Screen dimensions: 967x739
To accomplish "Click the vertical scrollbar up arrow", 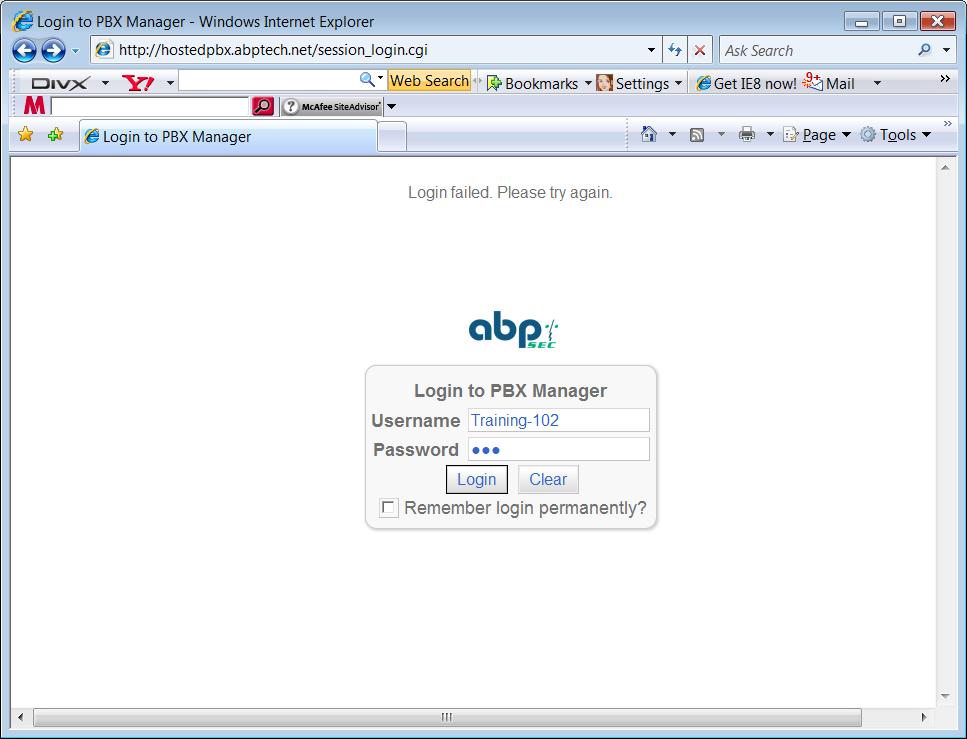I will 945,168.
